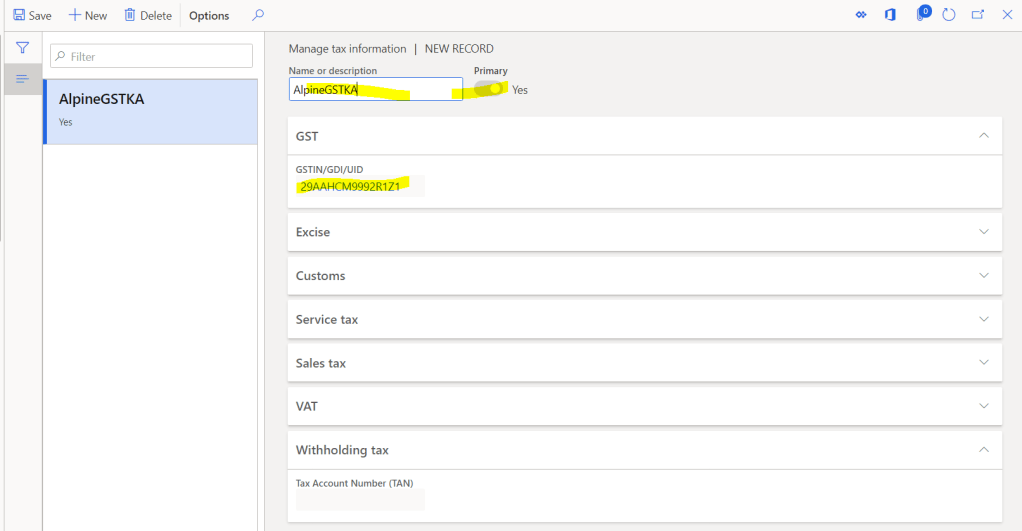This screenshot has width=1022, height=531.
Task: Toggle the list view lines icon
Action: 22,78
